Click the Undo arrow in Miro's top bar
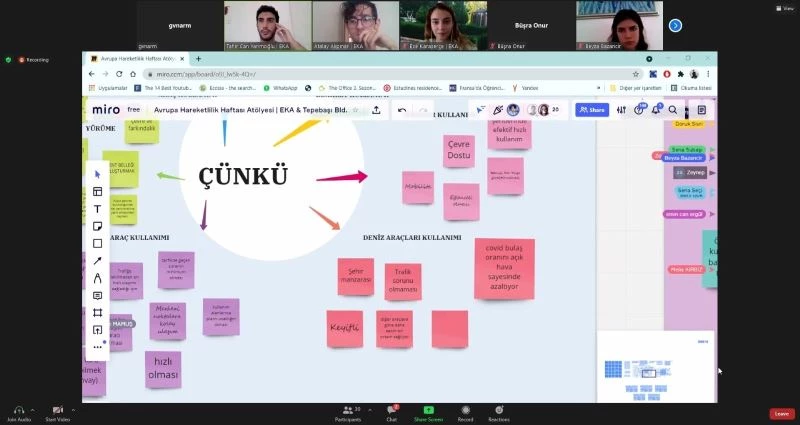Image resolution: width=800 pixels, height=425 pixels. click(x=402, y=110)
